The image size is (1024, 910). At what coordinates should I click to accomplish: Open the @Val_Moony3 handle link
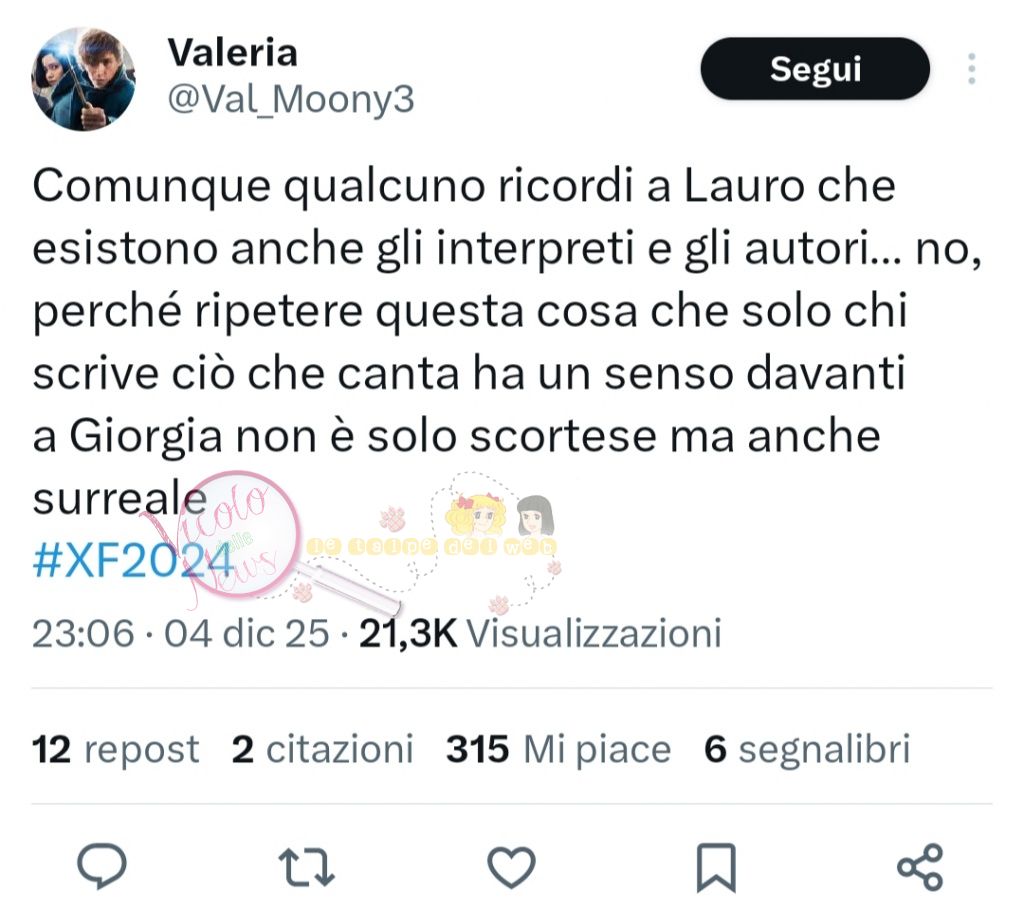[291, 100]
